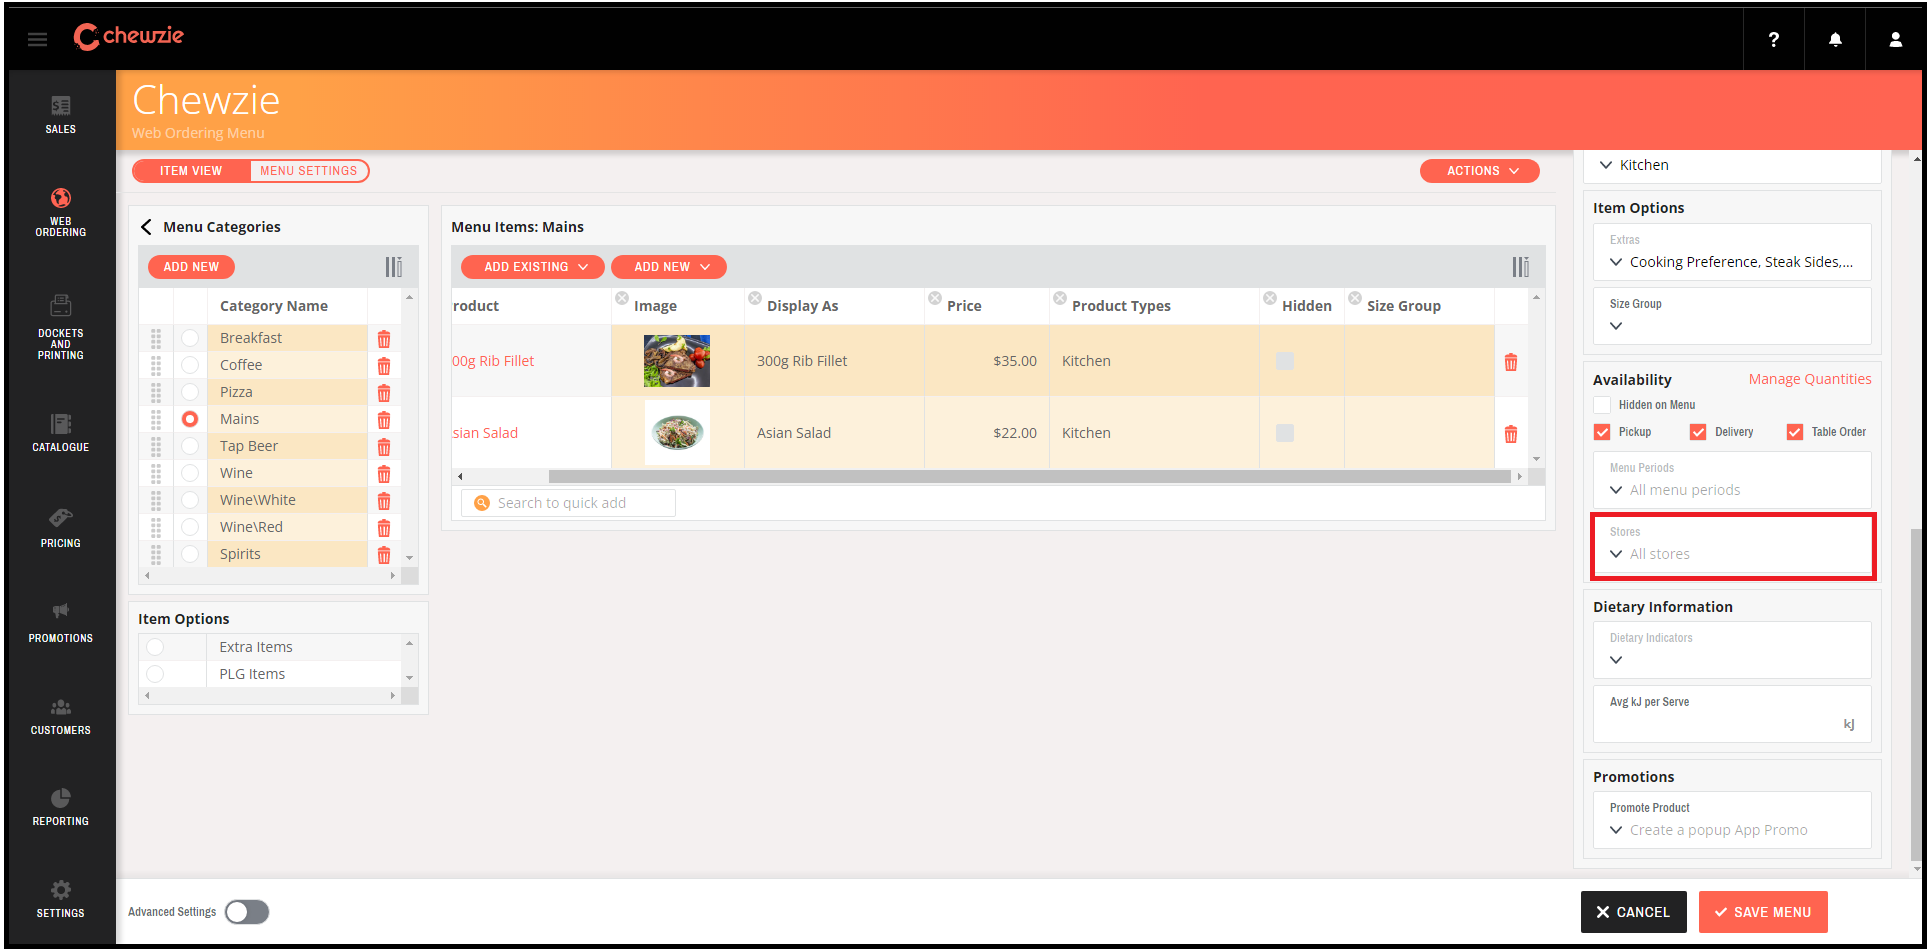Screen dimensions: 1931x951
Task: Open the Asian Salad thumbnail image
Action: [x=677, y=433]
